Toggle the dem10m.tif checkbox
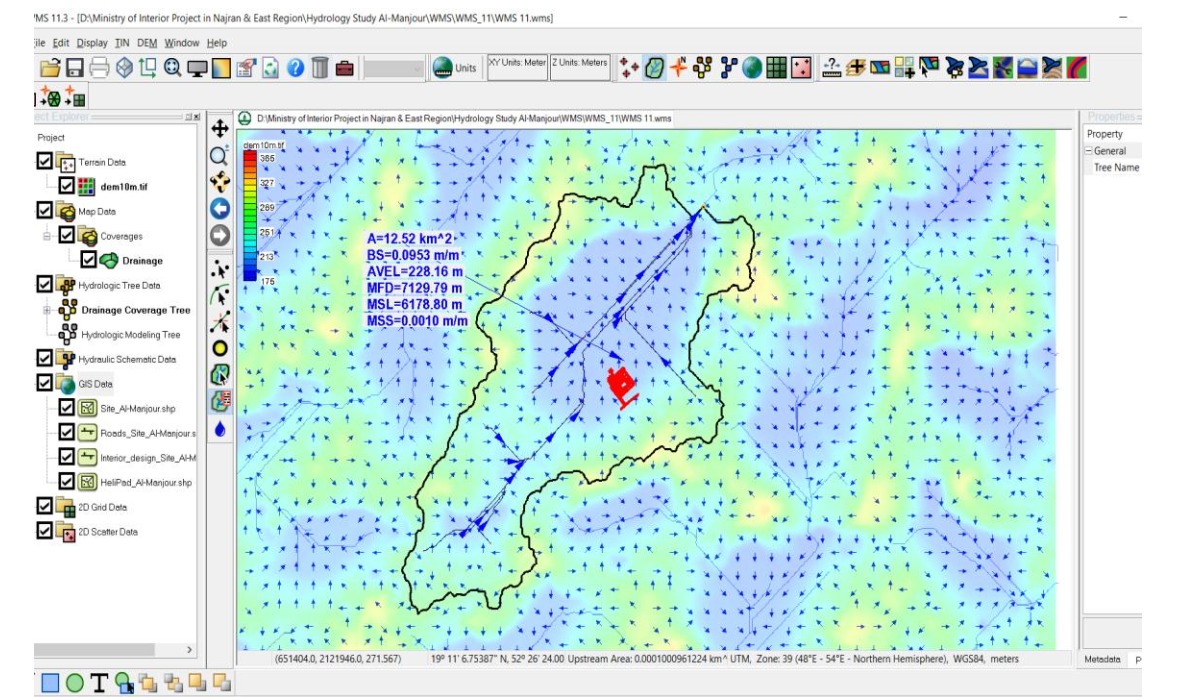The height and width of the screenshot is (697, 1197). (x=66, y=186)
